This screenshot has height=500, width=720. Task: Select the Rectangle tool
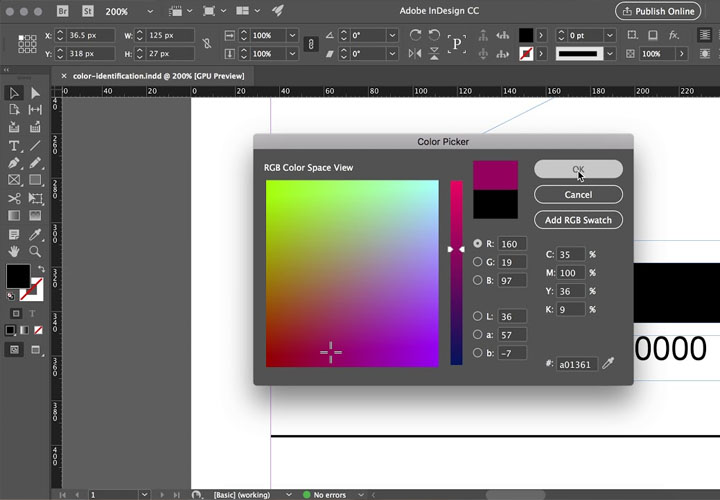pyautogui.click(x=35, y=180)
